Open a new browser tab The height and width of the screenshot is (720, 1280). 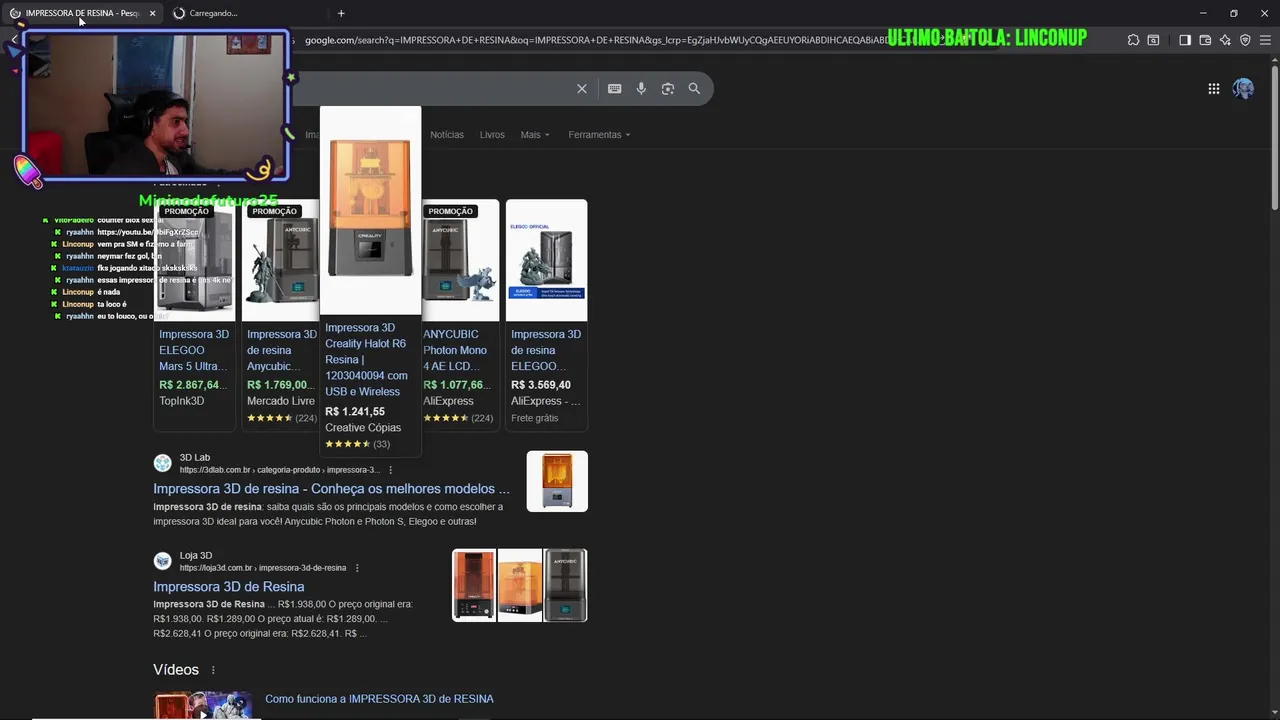click(341, 13)
